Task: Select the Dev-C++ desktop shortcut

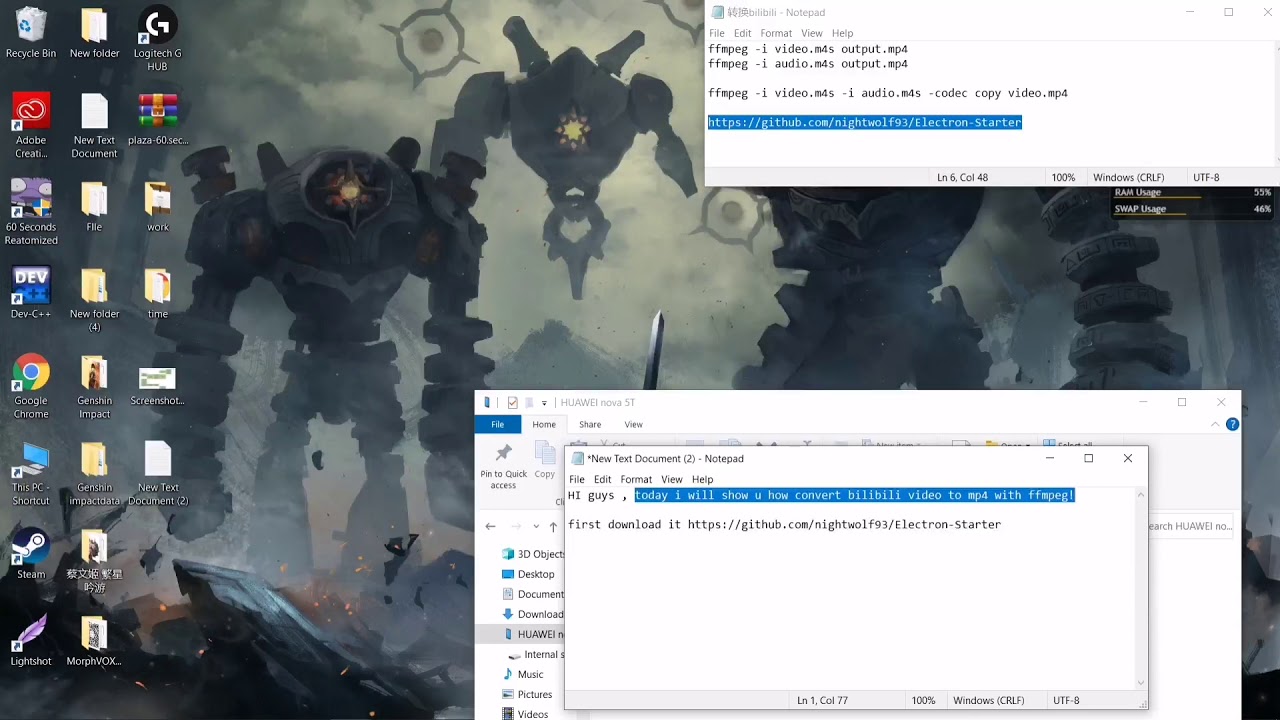Action: [x=31, y=293]
